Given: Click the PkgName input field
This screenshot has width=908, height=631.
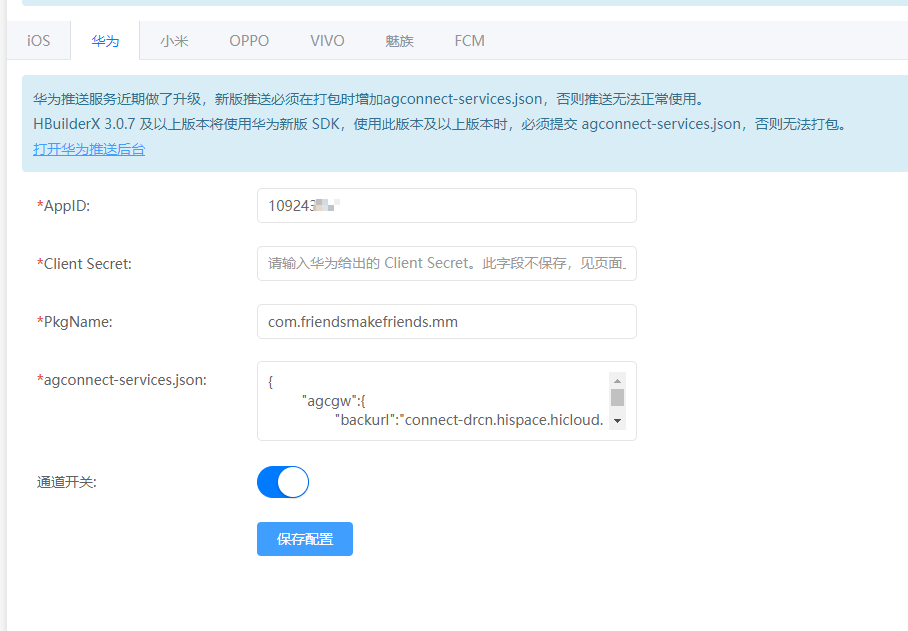Looking at the screenshot, I should pyautogui.click(x=446, y=321).
